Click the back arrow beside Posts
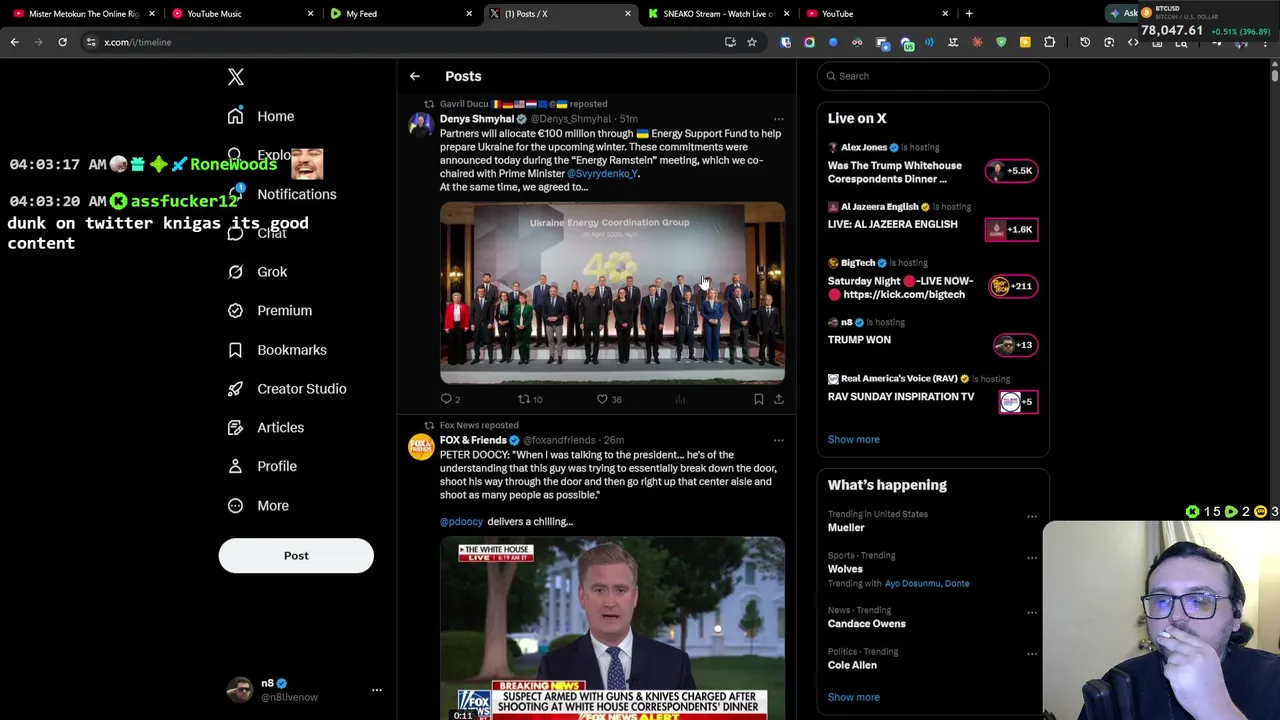1280x720 pixels. coord(414,76)
